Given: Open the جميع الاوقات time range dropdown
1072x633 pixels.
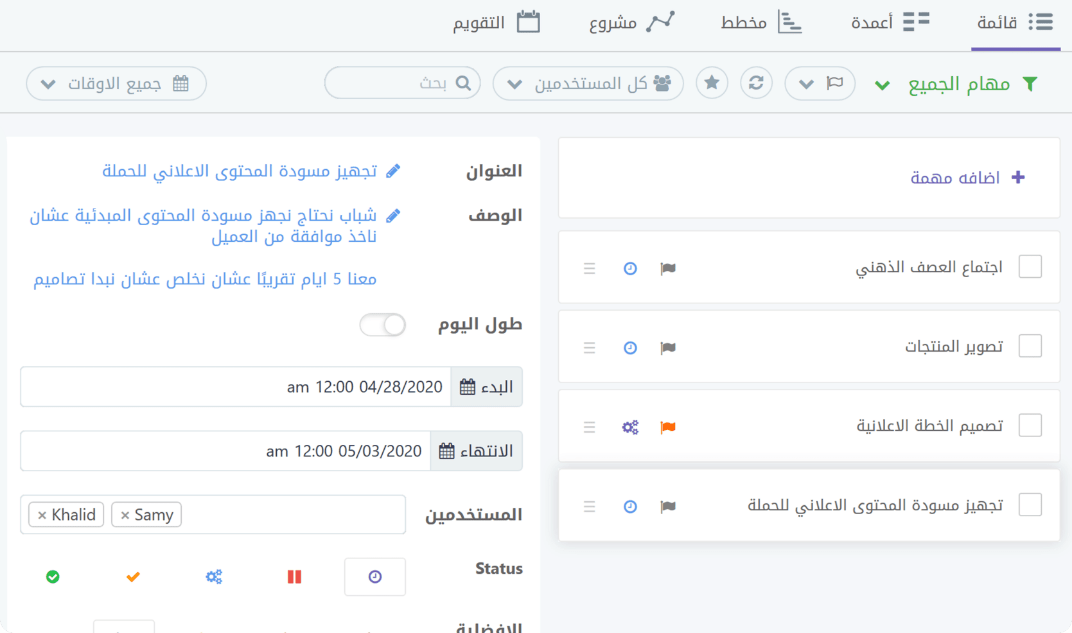Looking at the screenshot, I should tap(116, 83).
